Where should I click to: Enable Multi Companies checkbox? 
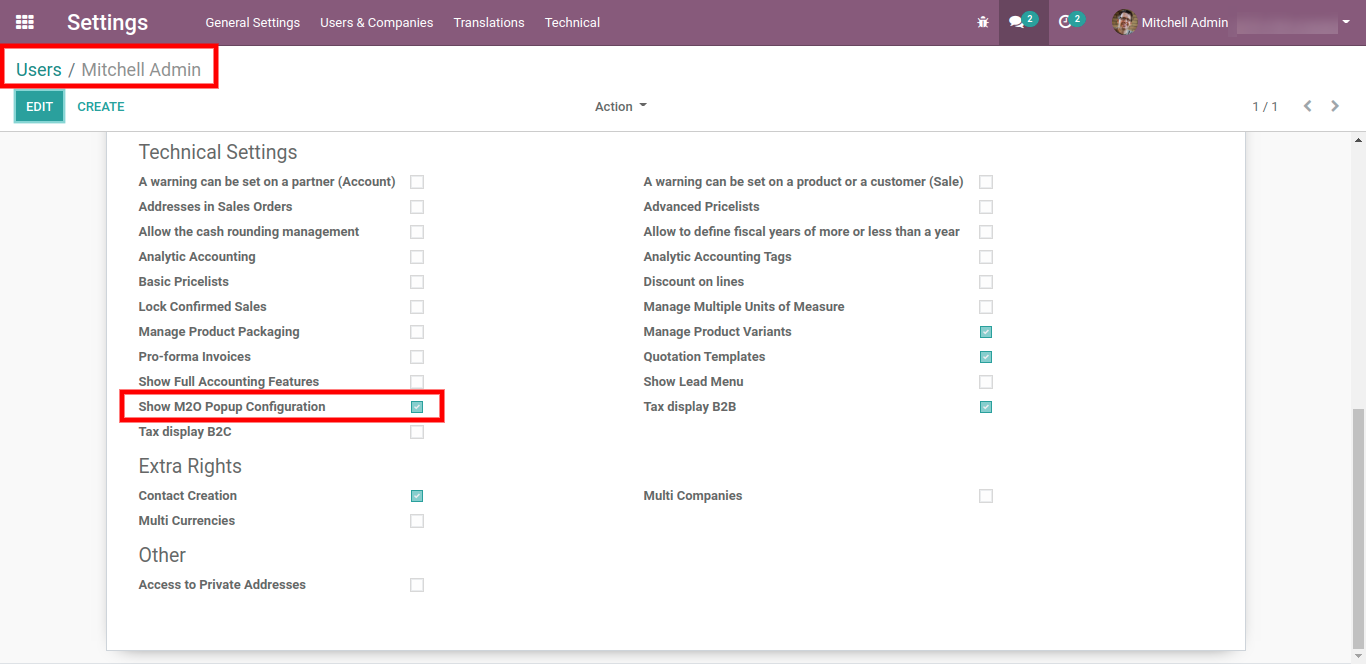pos(986,496)
